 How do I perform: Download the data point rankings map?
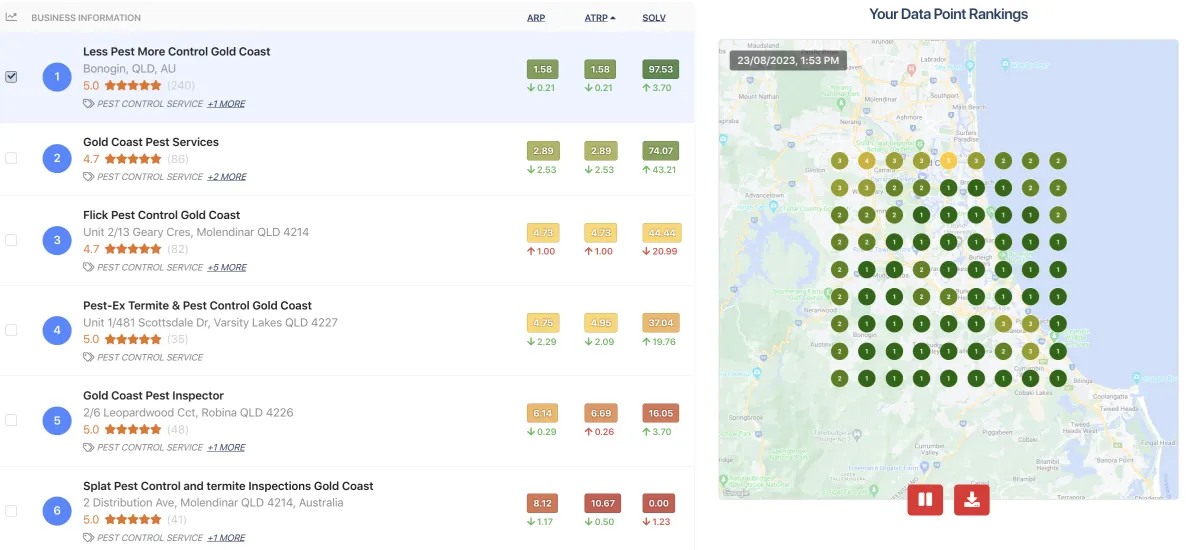click(x=972, y=500)
